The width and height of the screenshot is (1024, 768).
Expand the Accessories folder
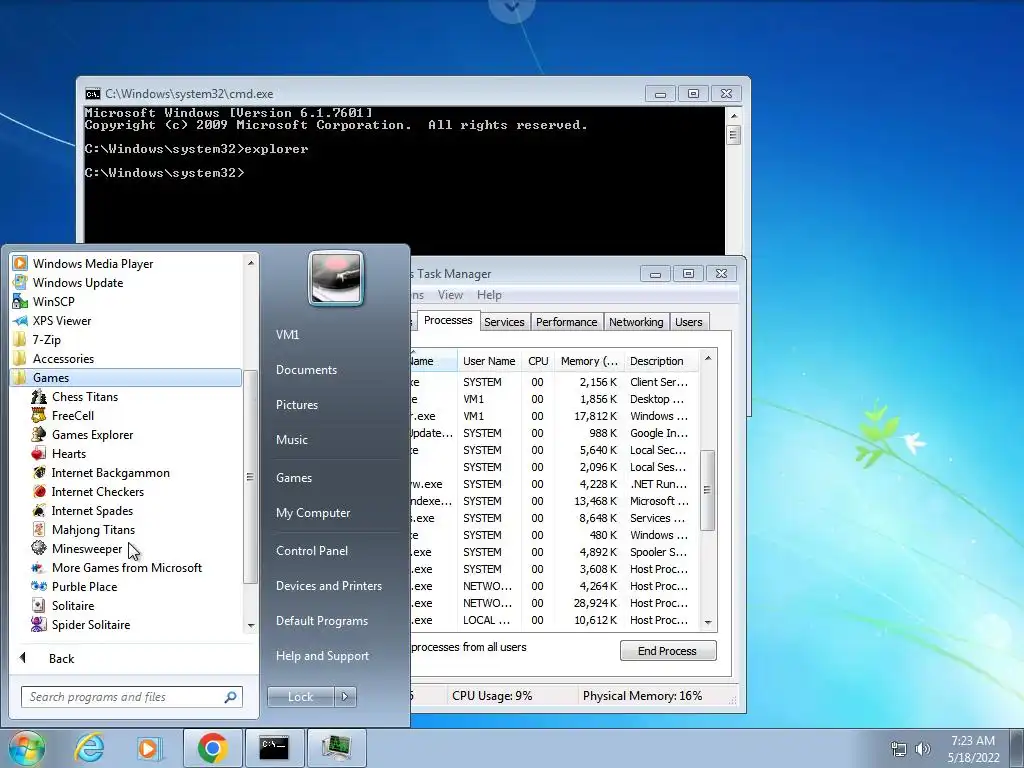click(63, 359)
